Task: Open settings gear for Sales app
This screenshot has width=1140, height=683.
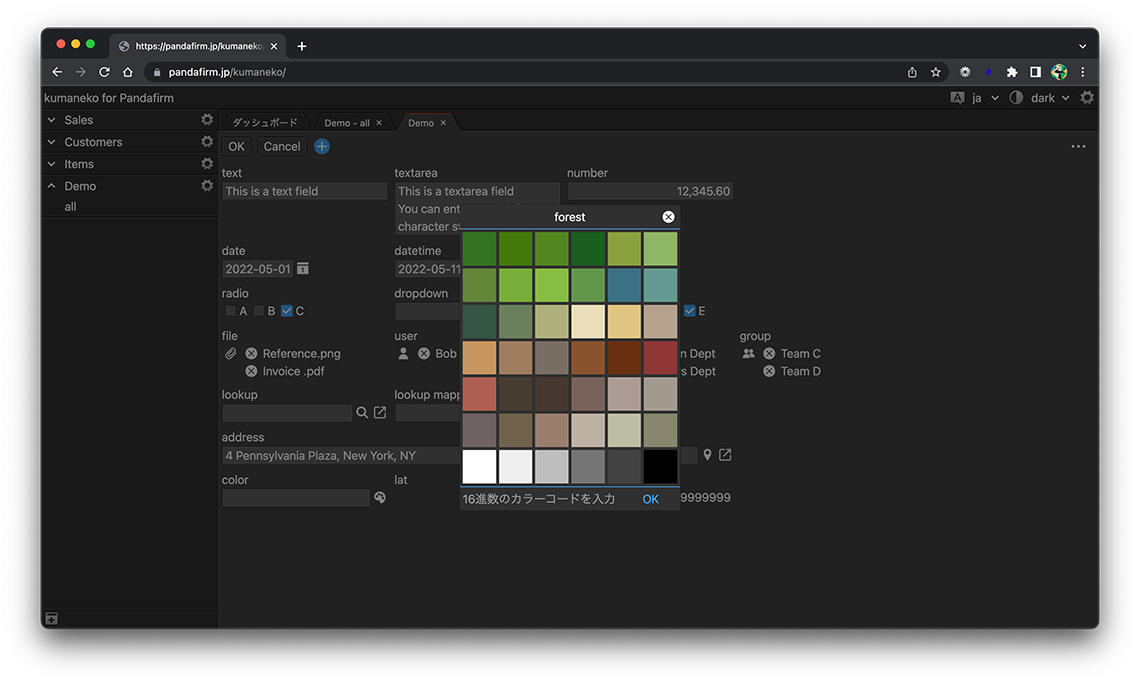Action: click(207, 120)
